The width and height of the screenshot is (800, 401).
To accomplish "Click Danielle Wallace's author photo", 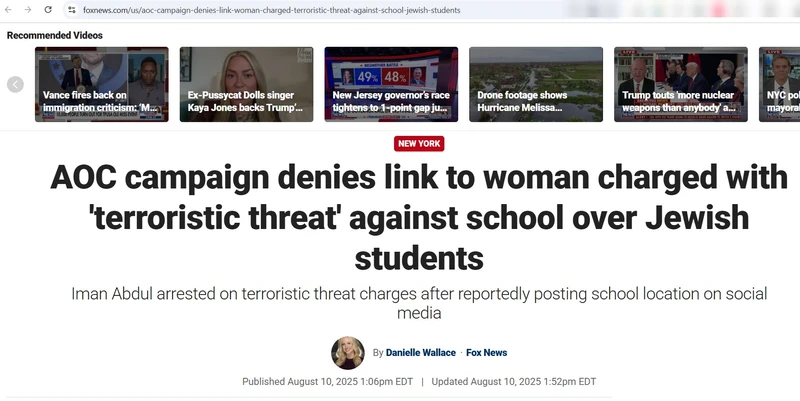I will tap(348, 353).
